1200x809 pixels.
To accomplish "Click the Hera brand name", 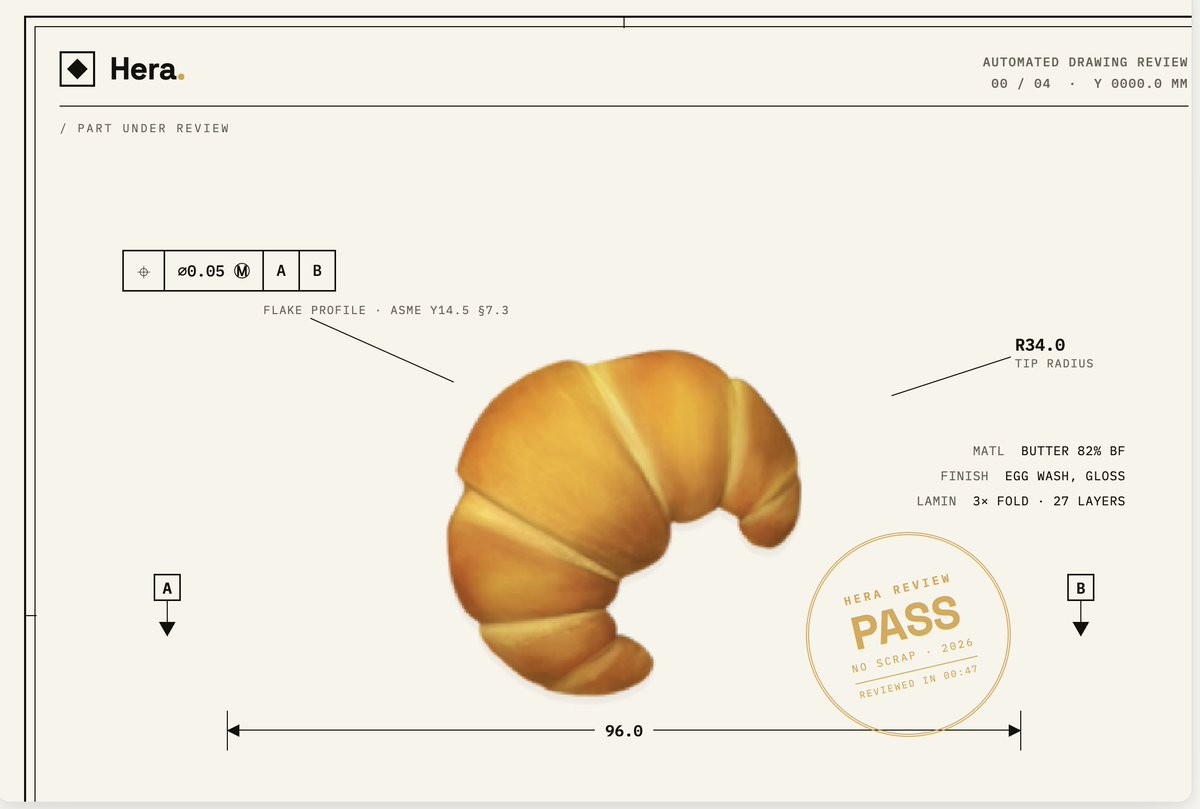I will click(147, 70).
